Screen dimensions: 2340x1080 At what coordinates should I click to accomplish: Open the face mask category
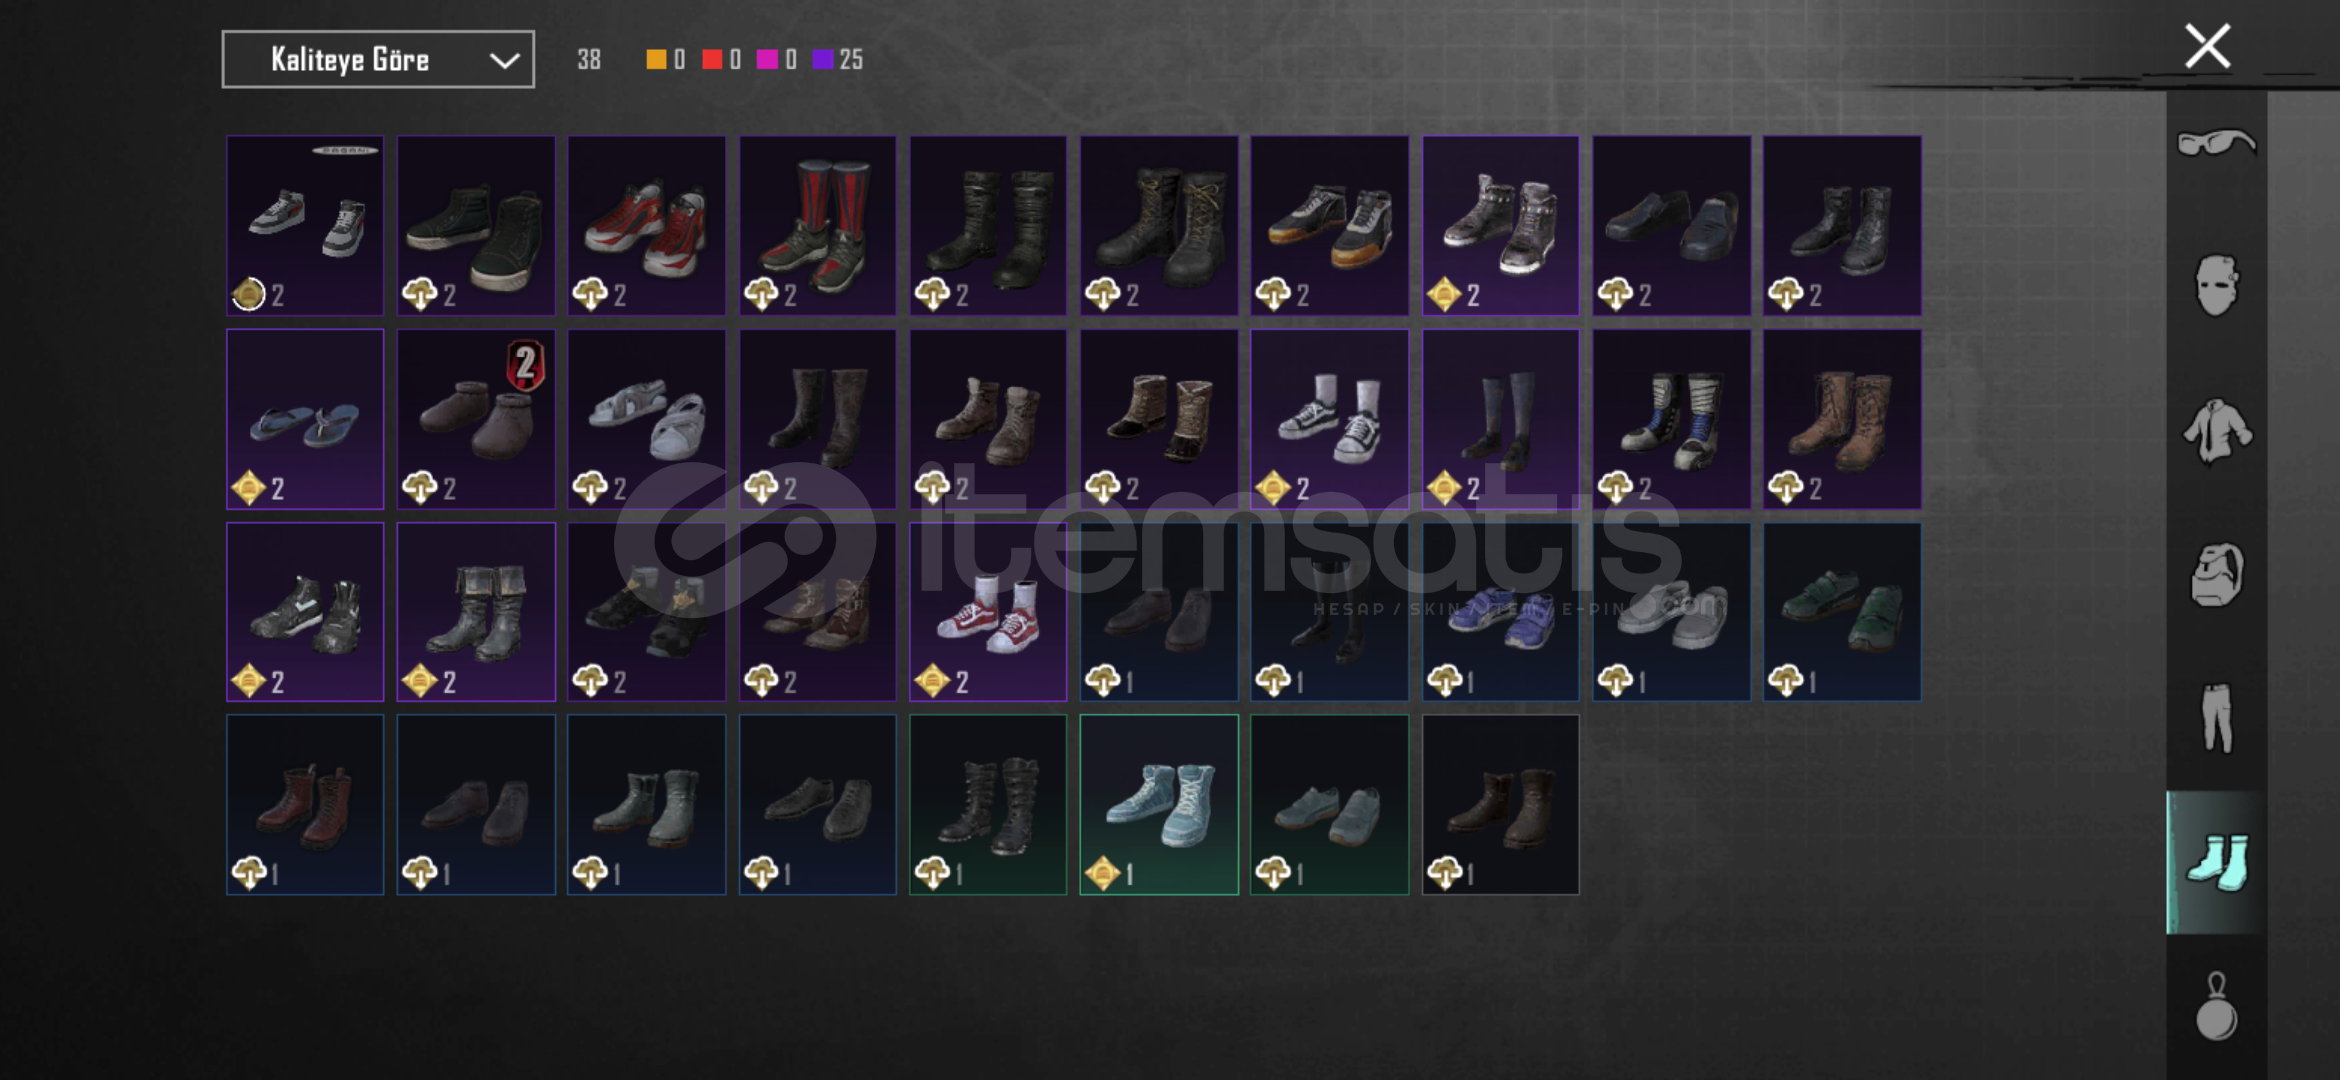[x=2216, y=286]
